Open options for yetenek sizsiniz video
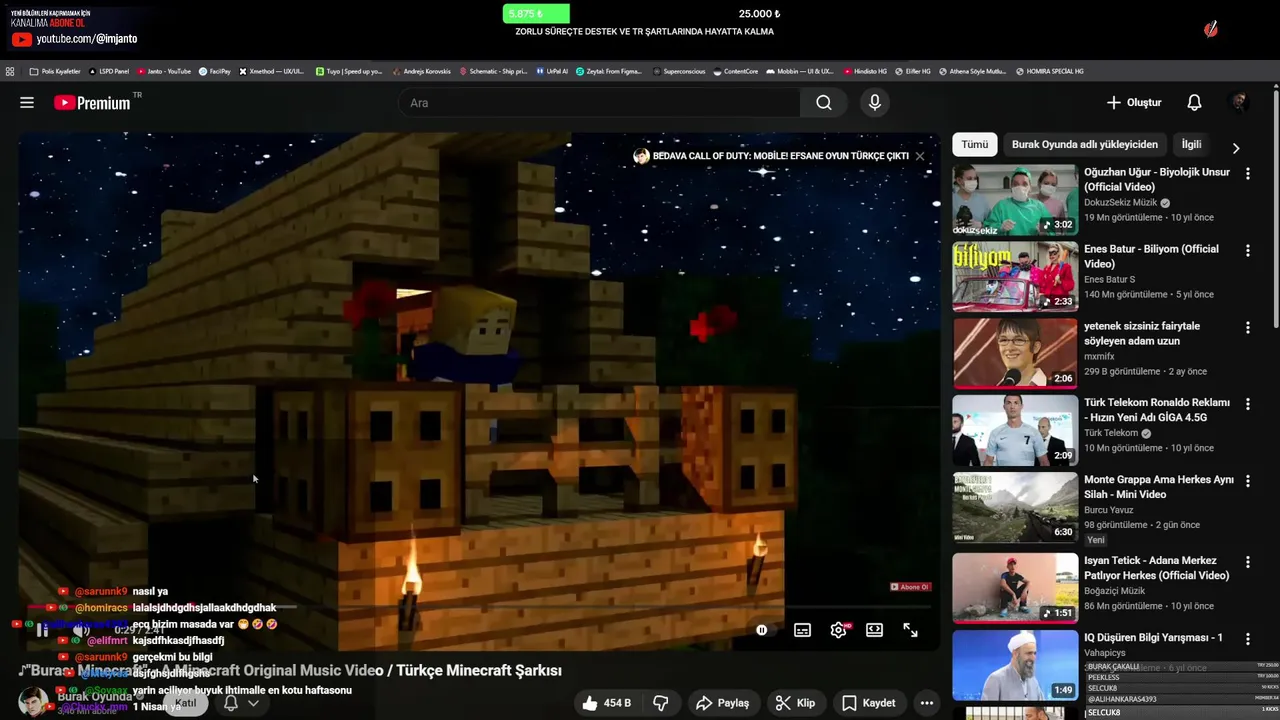The width and height of the screenshot is (1280, 720). coord(1247,327)
